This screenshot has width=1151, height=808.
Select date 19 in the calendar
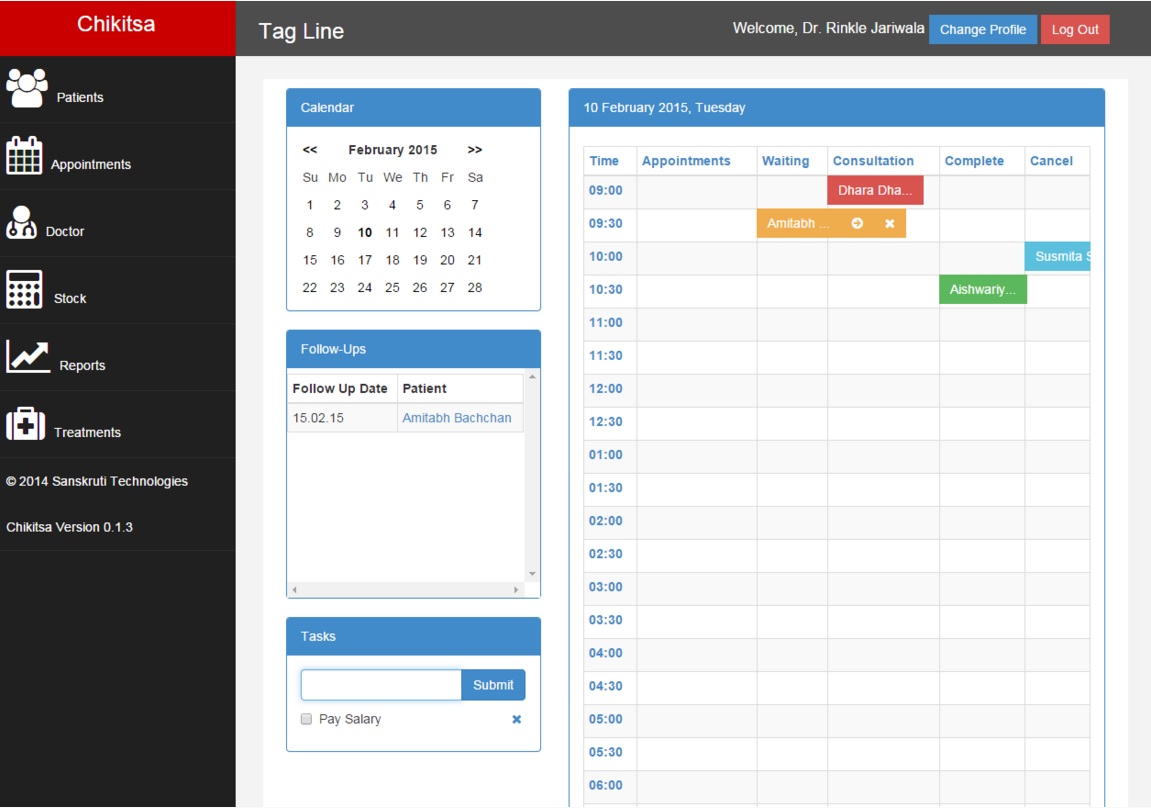(x=420, y=260)
